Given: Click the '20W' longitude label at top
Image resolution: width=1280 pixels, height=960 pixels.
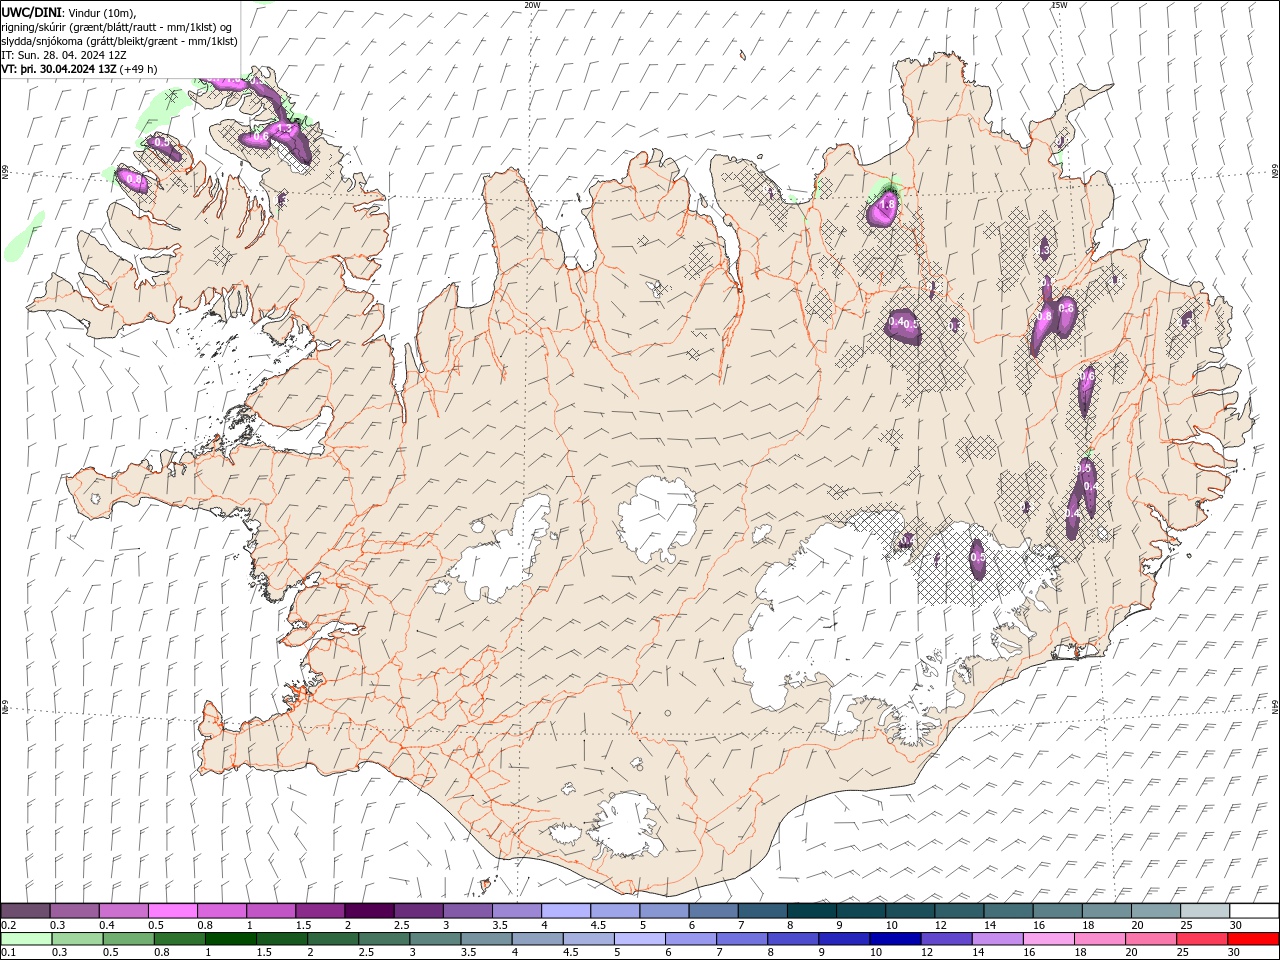Looking at the screenshot, I should tap(532, 5).
